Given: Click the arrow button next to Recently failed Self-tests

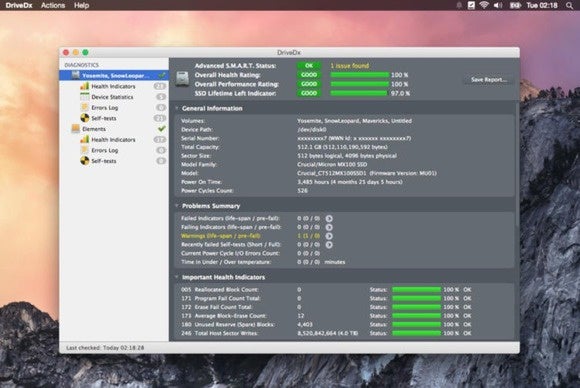Looking at the screenshot, I should click(x=329, y=244).
